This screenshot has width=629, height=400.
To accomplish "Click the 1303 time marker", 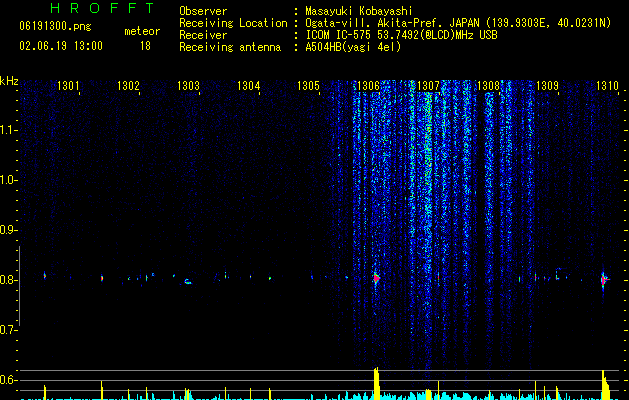I will [x=189, y=86].
